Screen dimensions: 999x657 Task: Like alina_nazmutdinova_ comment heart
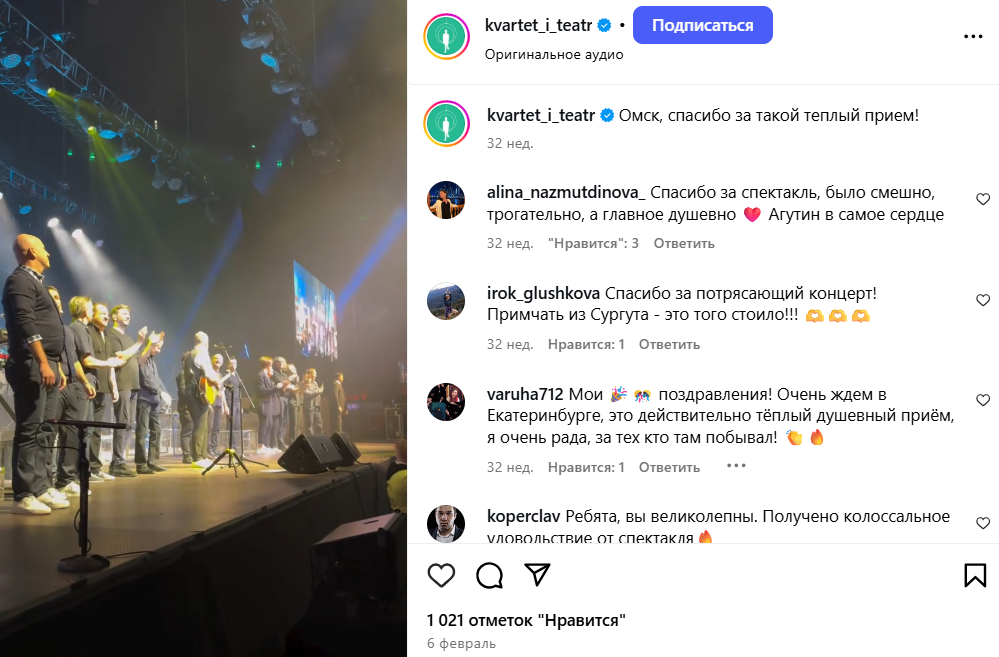(x=983, y=199)
